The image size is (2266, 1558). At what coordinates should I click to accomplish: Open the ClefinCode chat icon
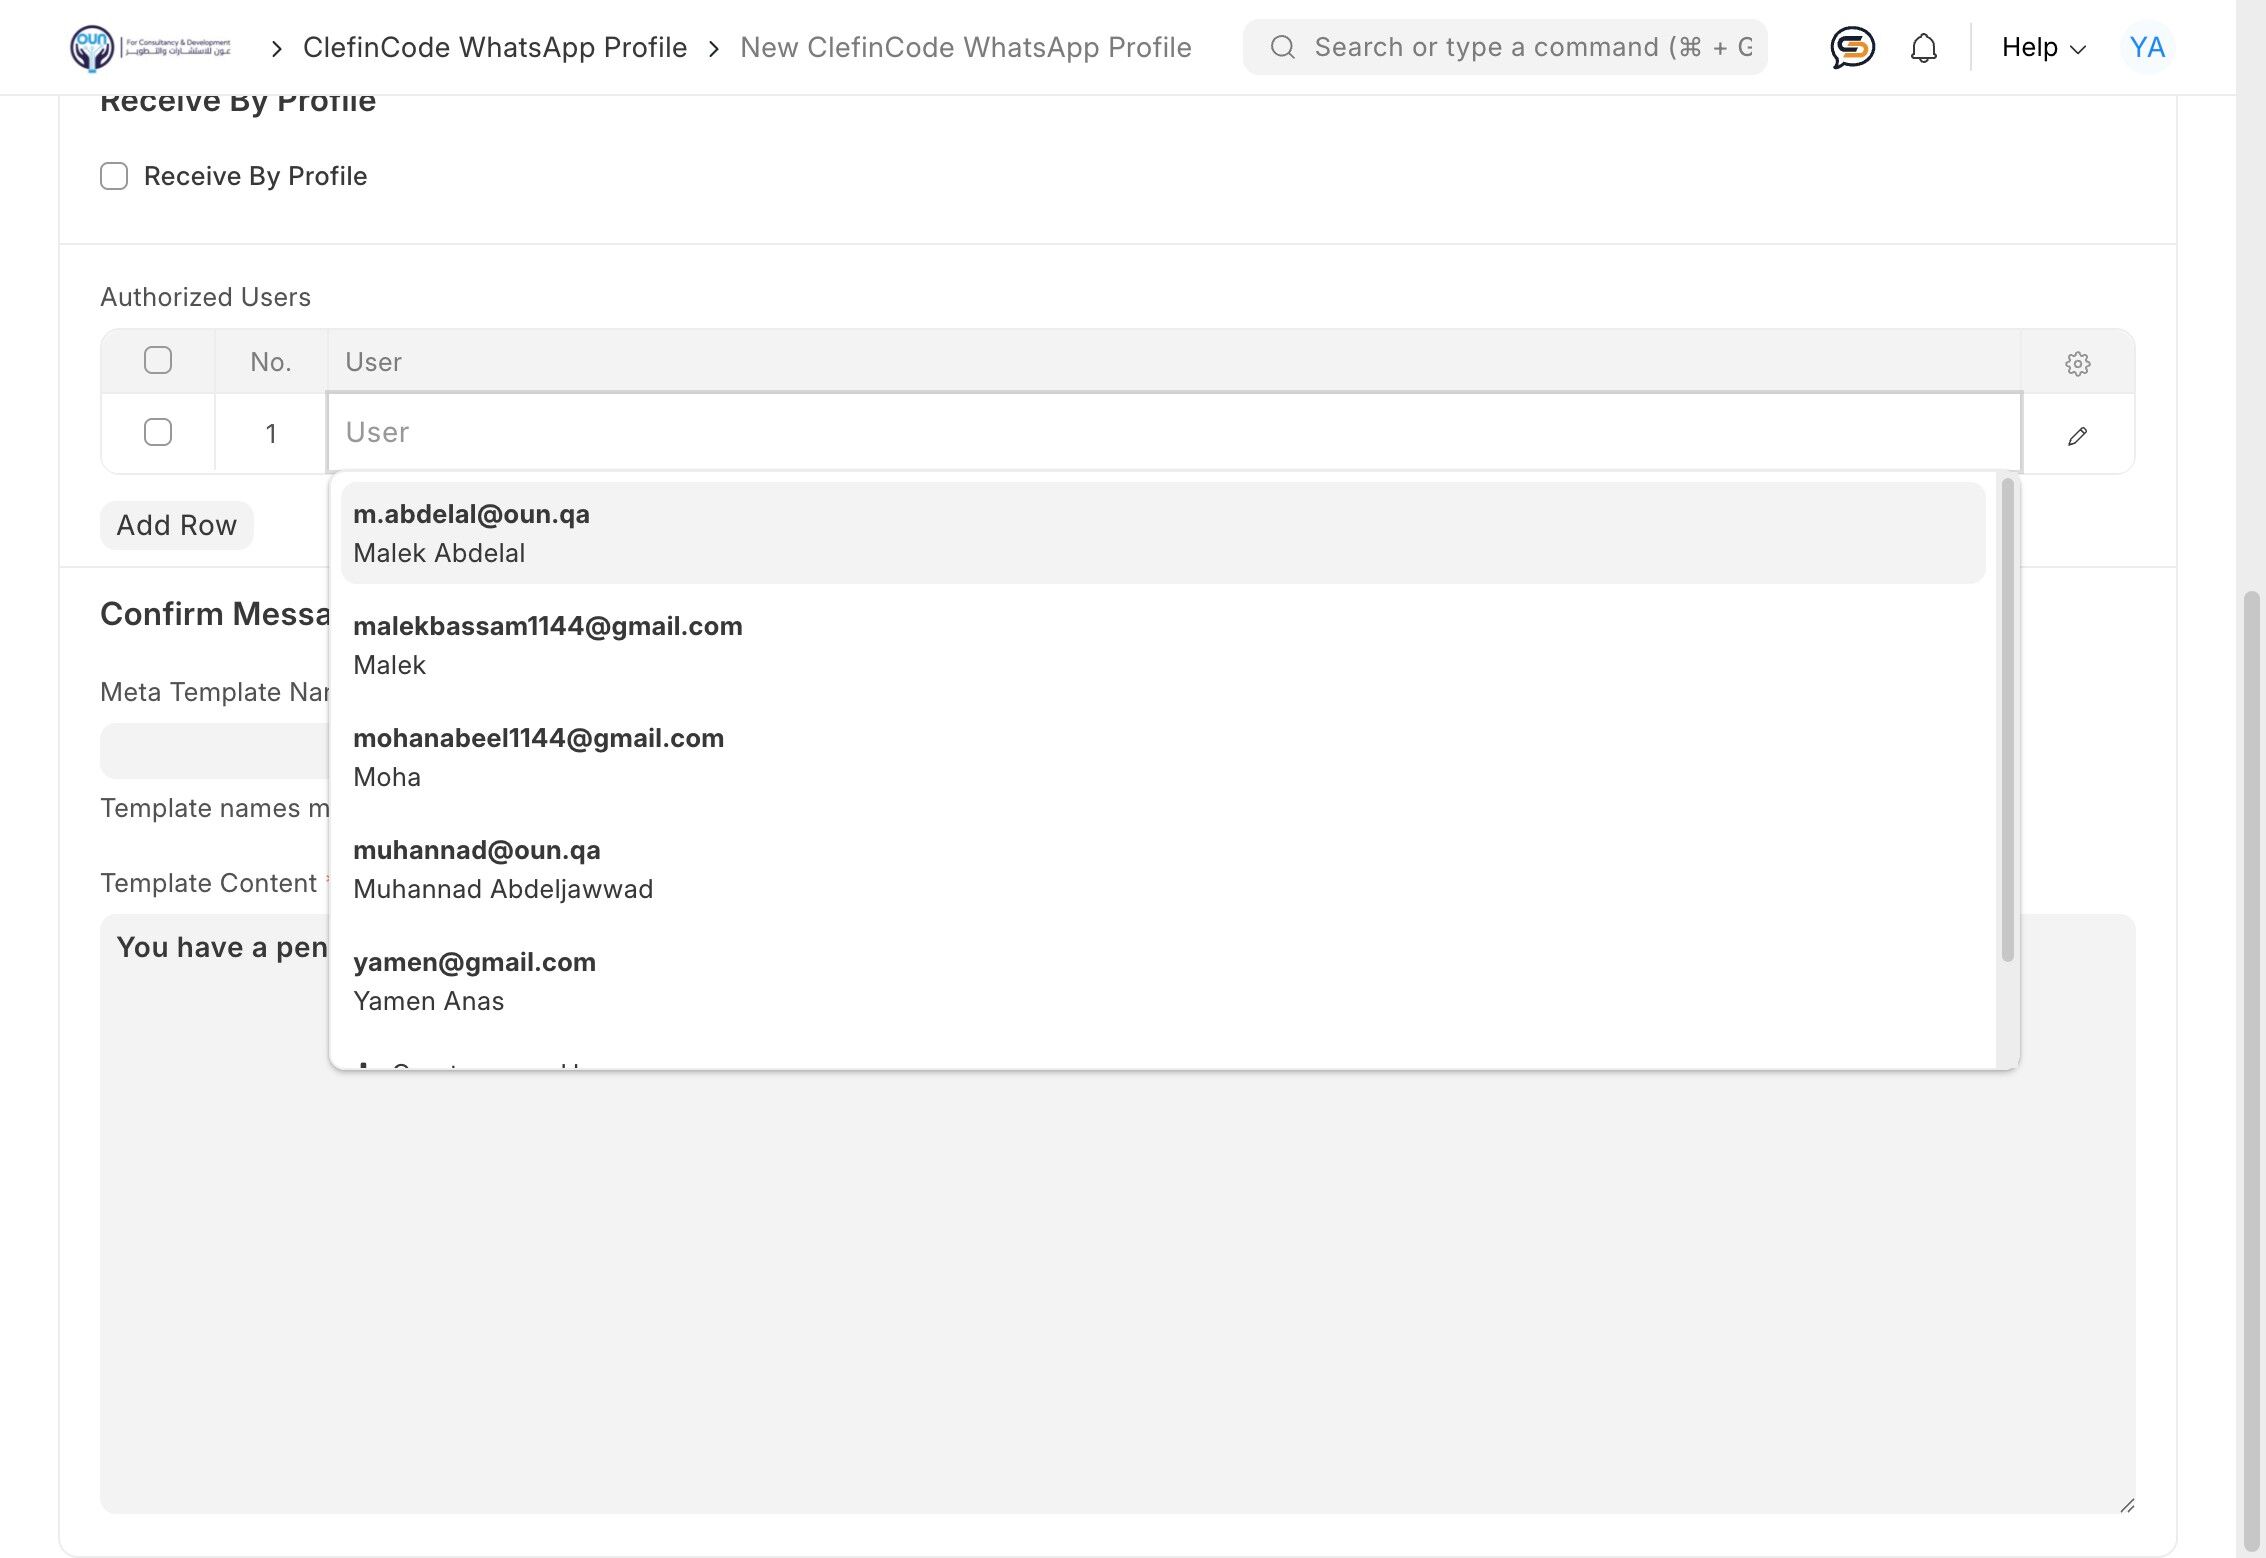point(1851,47)
